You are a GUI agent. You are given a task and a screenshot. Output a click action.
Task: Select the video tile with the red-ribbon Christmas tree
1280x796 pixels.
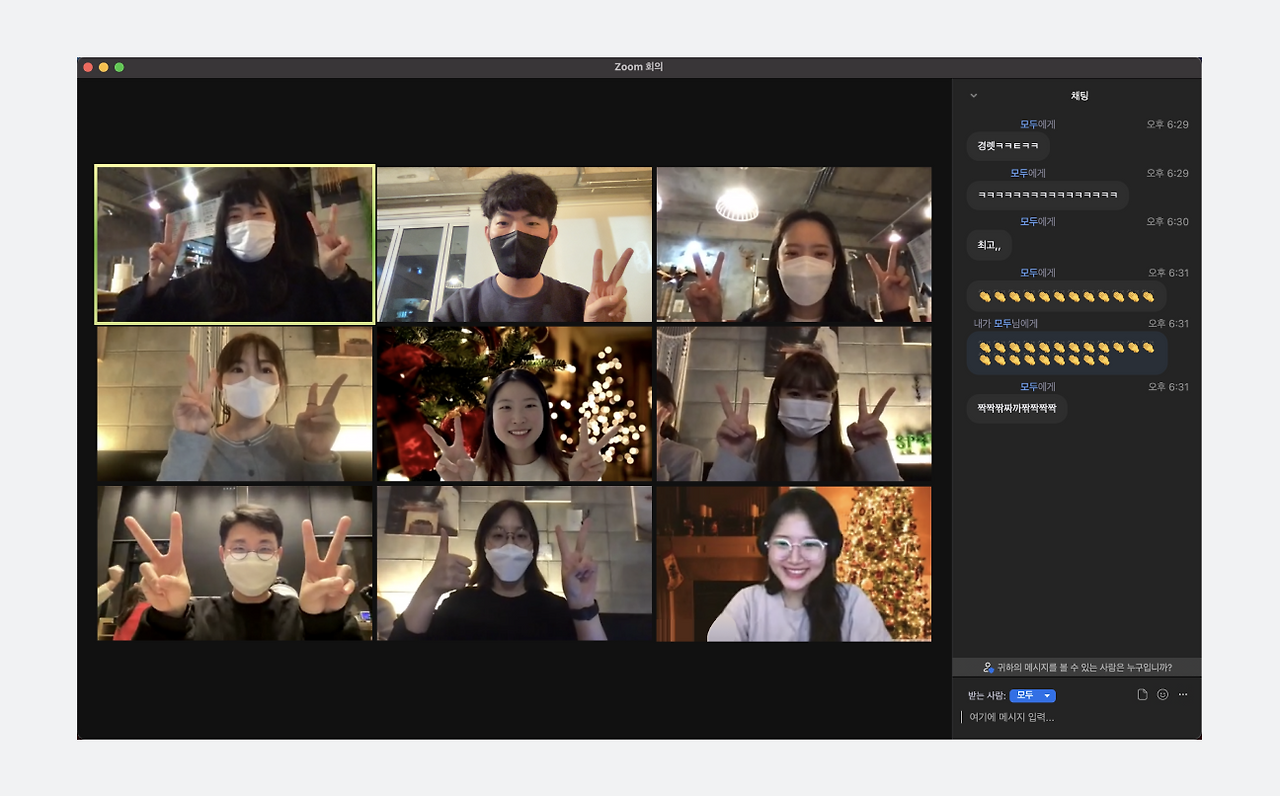click(x=514, y=404)
